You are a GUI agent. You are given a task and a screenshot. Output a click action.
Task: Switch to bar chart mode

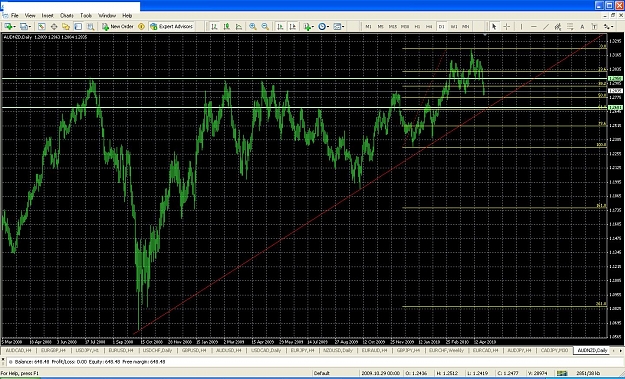[214, 26]
